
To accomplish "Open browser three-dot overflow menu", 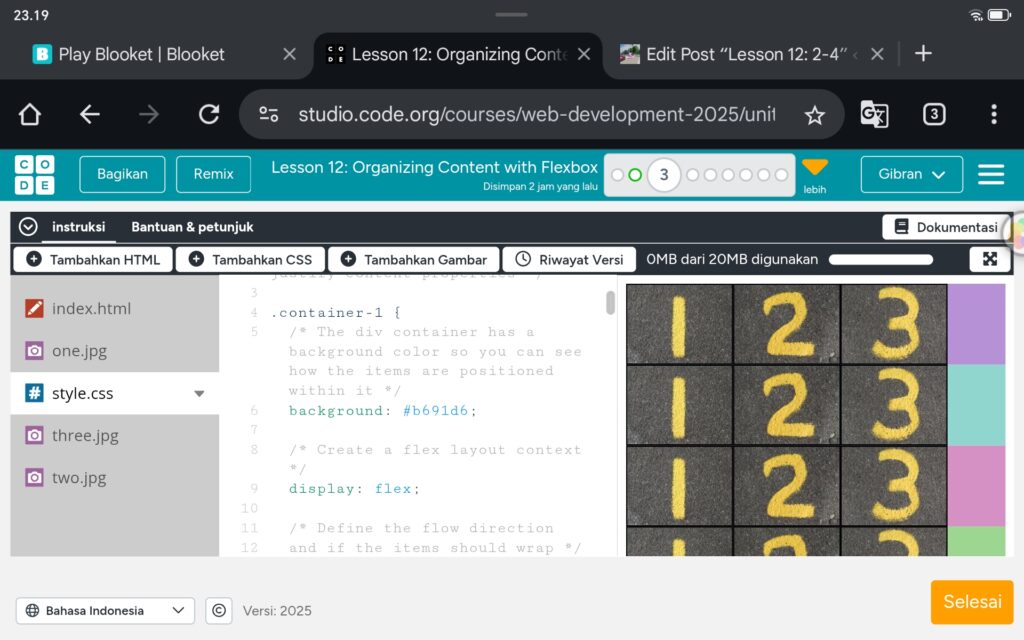I will [993, 114].
